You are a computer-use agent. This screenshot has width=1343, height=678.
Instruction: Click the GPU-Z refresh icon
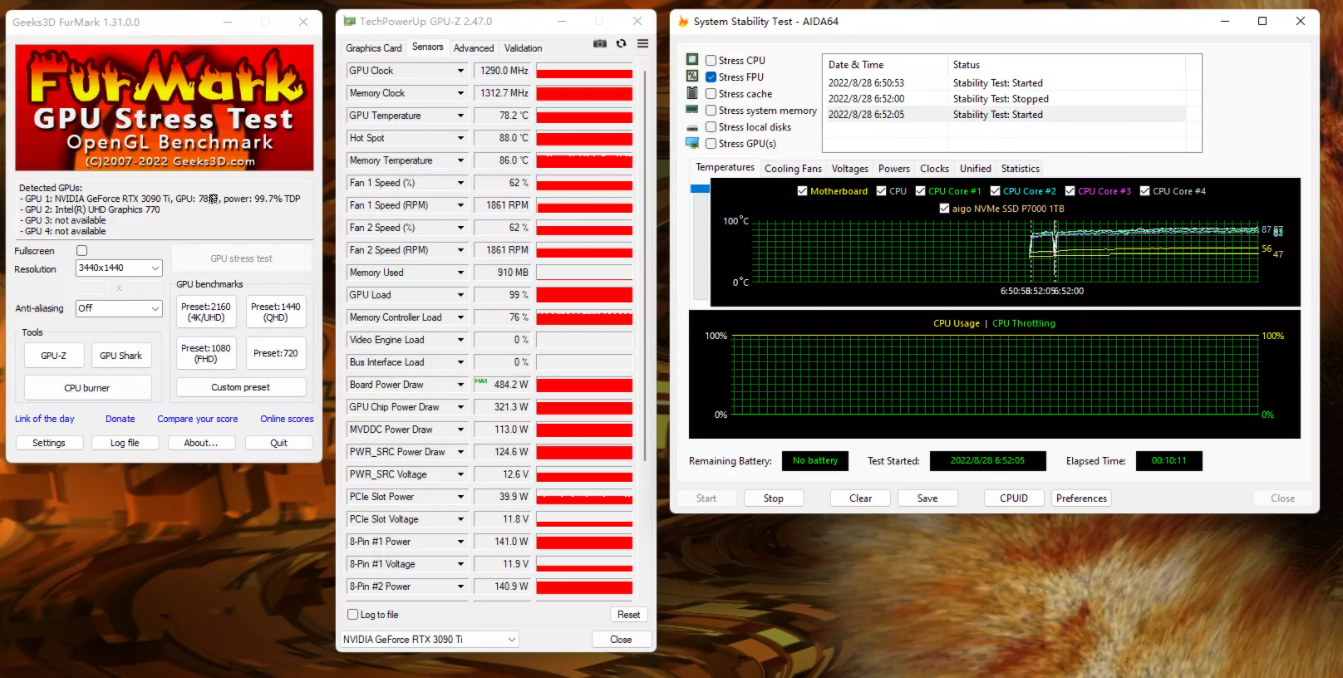(x=621, y=44)
